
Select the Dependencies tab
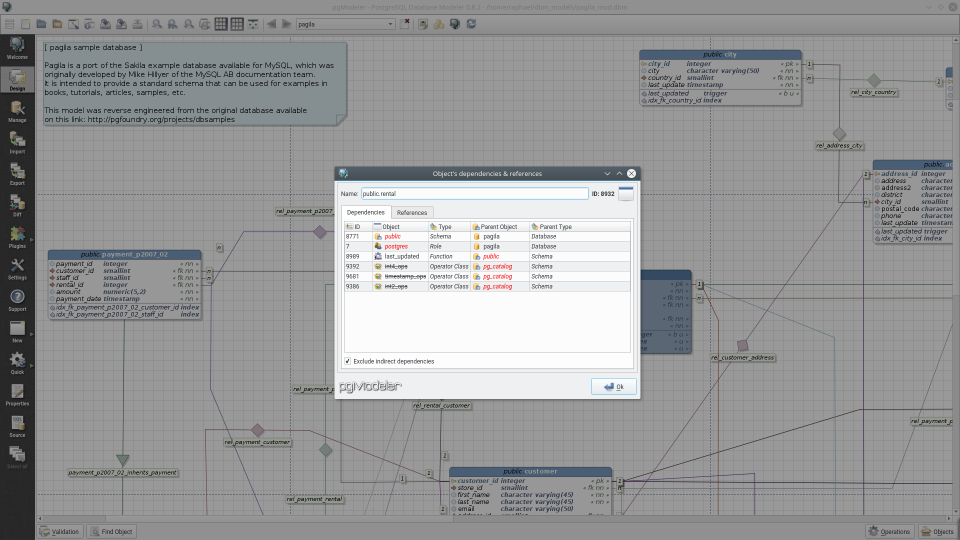click(x=366, y=212)
